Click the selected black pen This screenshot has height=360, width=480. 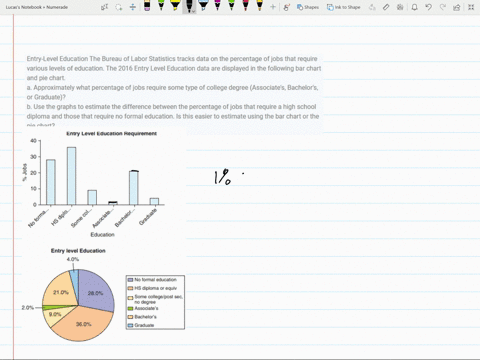pos(189,5)
